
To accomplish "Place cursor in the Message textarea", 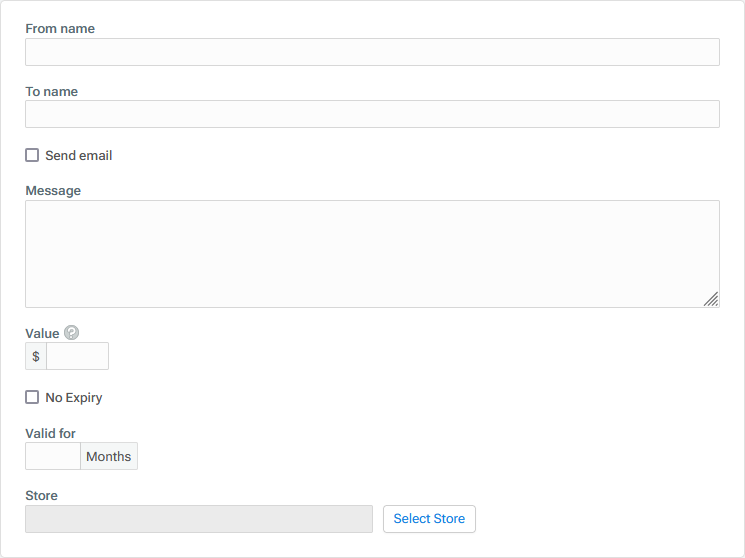I will [x=372, y=254].
